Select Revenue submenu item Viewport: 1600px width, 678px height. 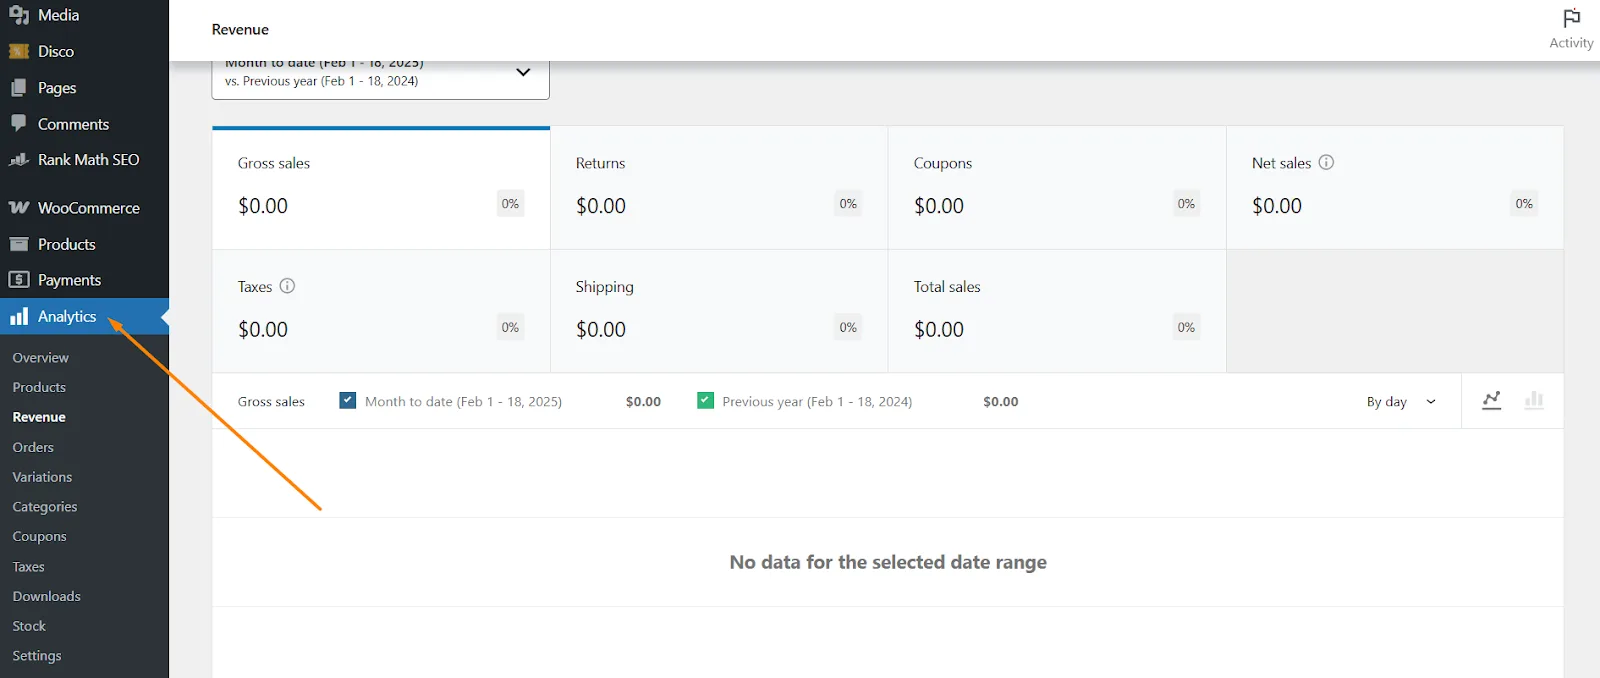point(39,417)
